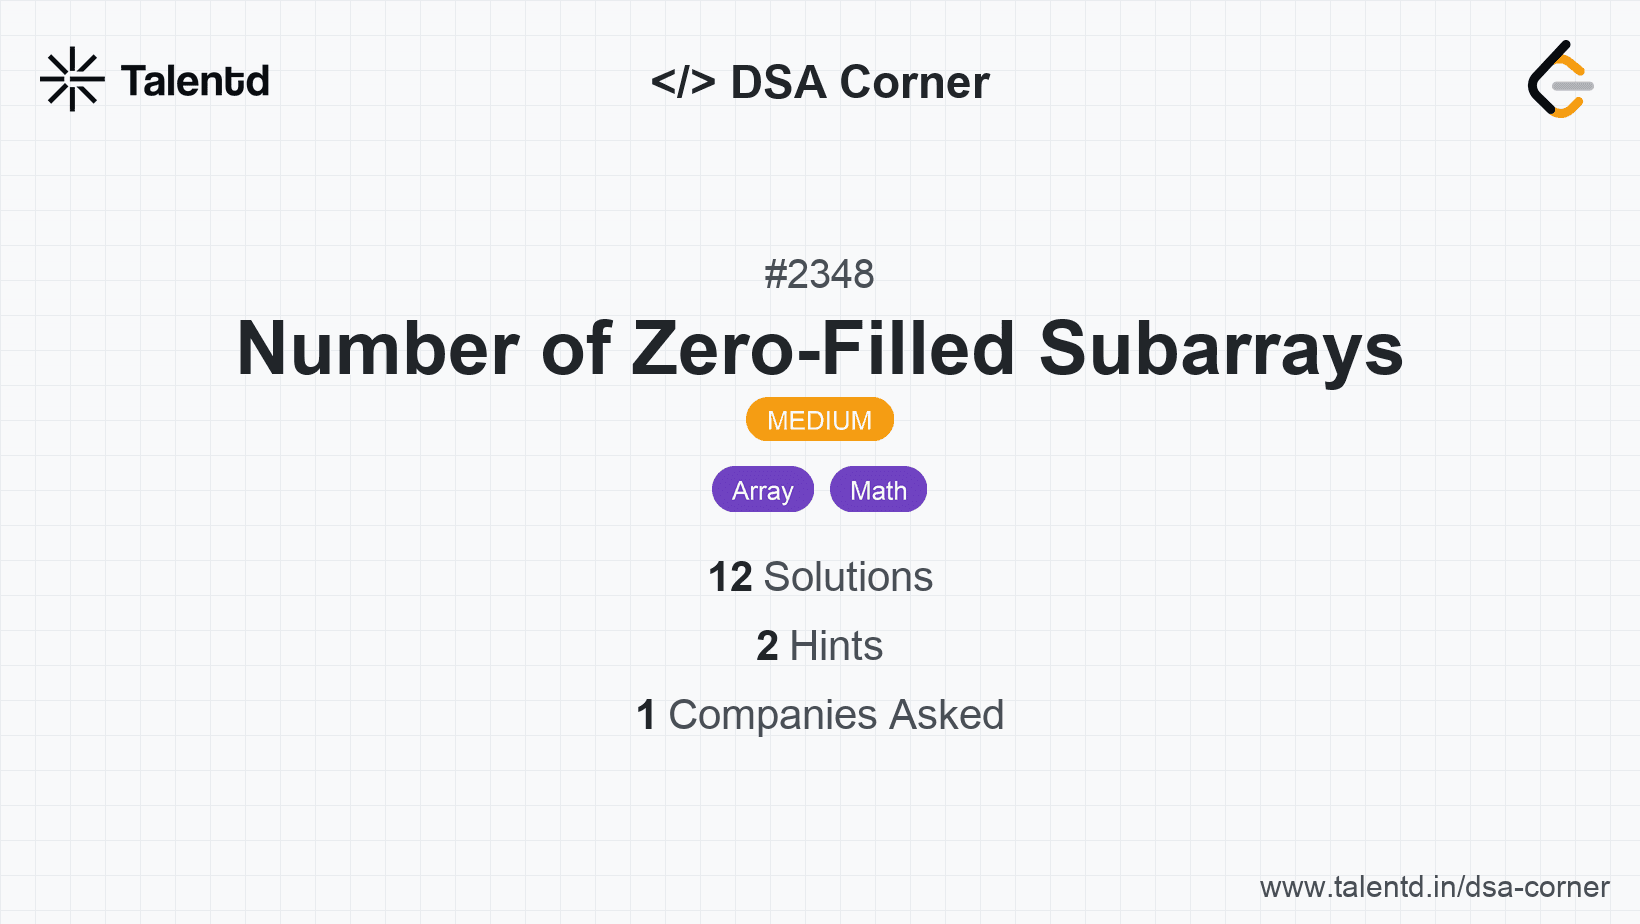The height and width of the screenshot is (924, 1640).
Task: Select the Math topic tag
Action: pyautogui.click(x=878, y=490)
